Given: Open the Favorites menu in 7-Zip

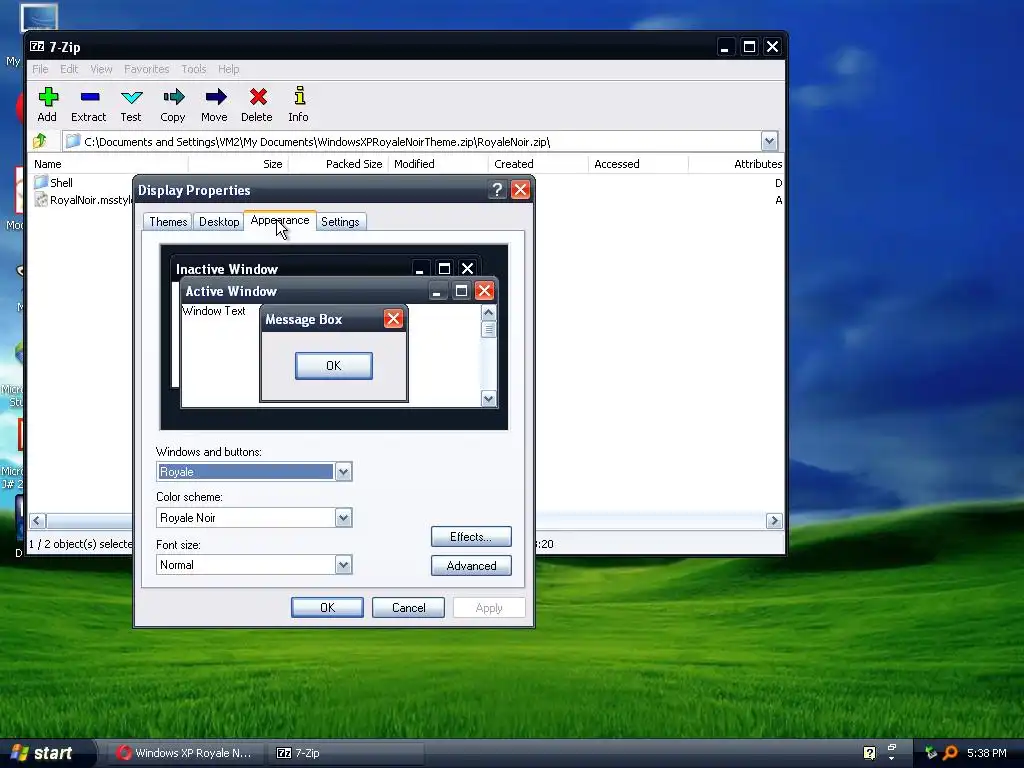Looking at the screenshot, I should click(x=147, y=69).
